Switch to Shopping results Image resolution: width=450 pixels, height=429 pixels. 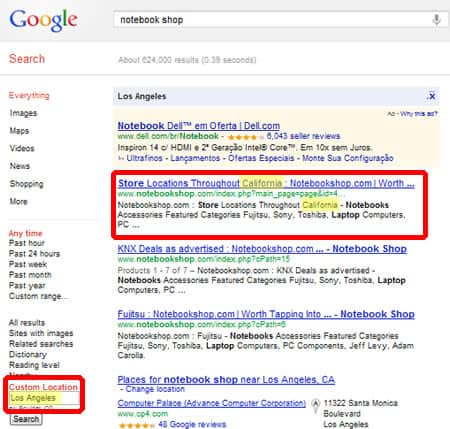point(26,184)
